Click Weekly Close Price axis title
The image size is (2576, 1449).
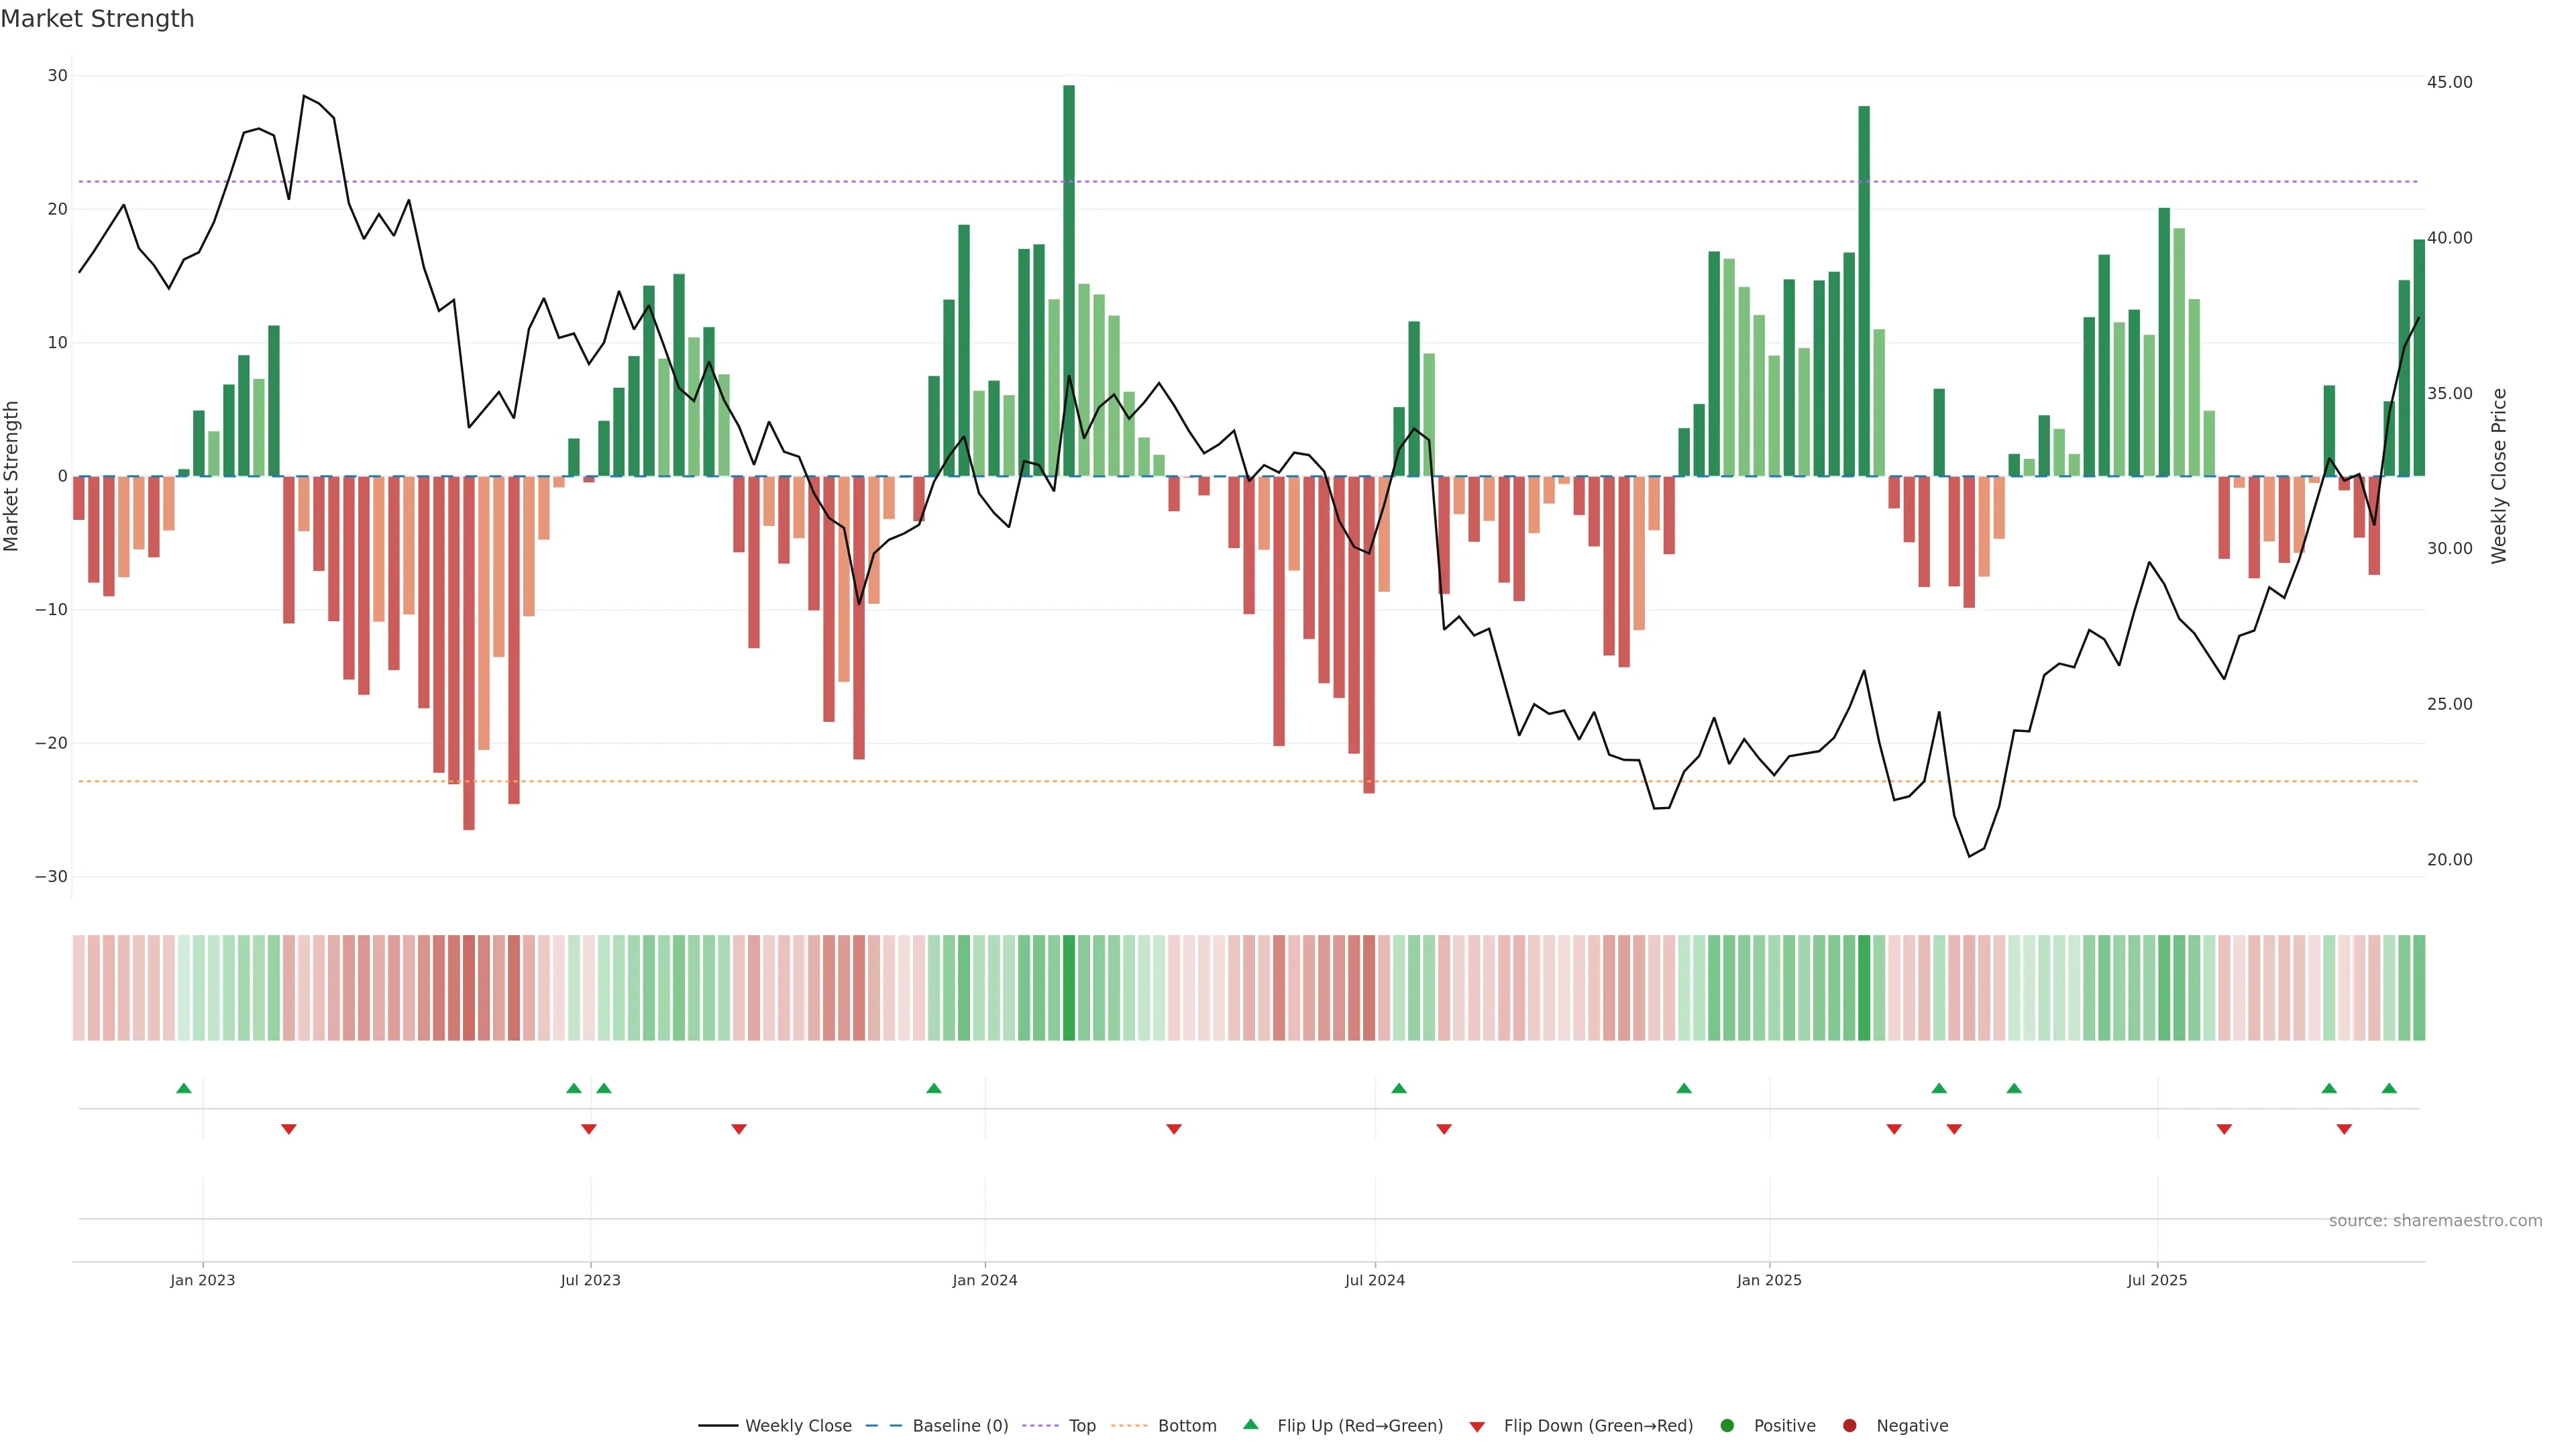[x=2499, y=476]
